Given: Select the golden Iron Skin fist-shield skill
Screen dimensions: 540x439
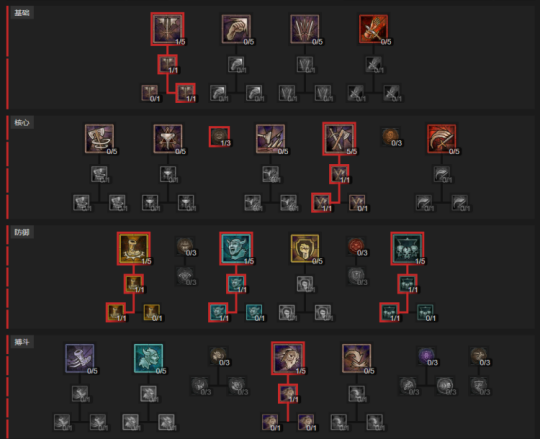Looking at the screenshot, I should pyautogui.click(x=305, y=248).
